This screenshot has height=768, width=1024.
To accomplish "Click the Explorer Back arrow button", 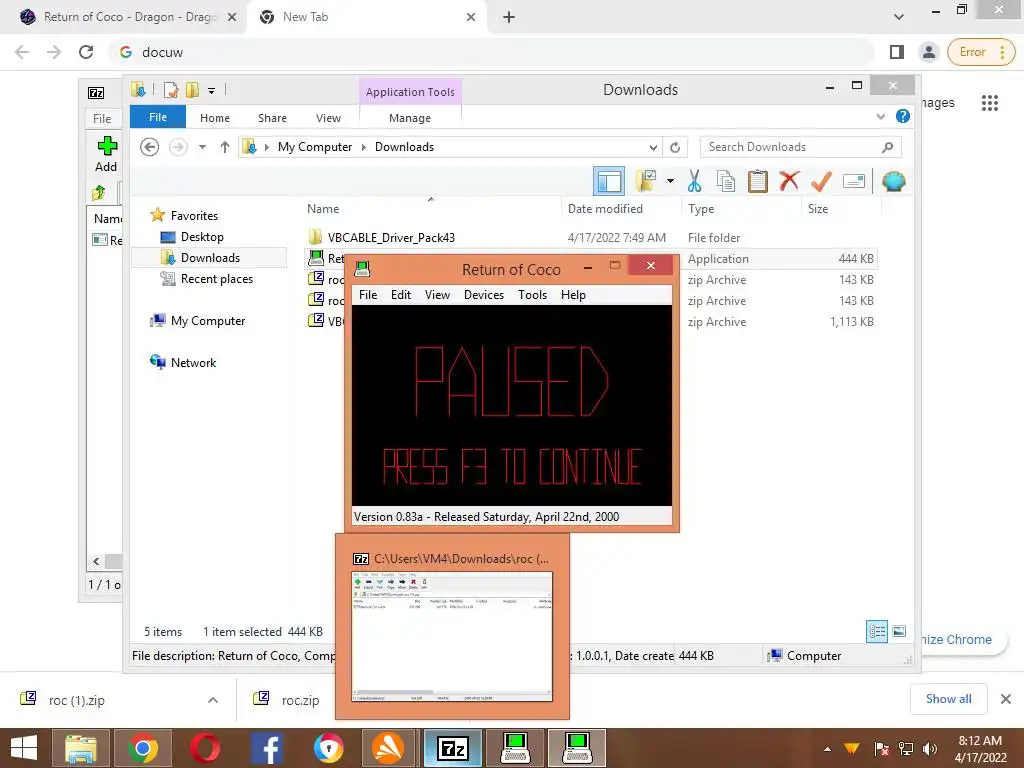I will point(150,147).
